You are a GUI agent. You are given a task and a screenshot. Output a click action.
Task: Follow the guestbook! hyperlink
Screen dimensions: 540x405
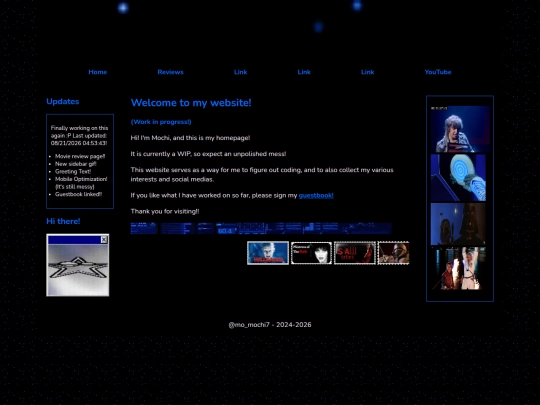[x=316, y=195]
